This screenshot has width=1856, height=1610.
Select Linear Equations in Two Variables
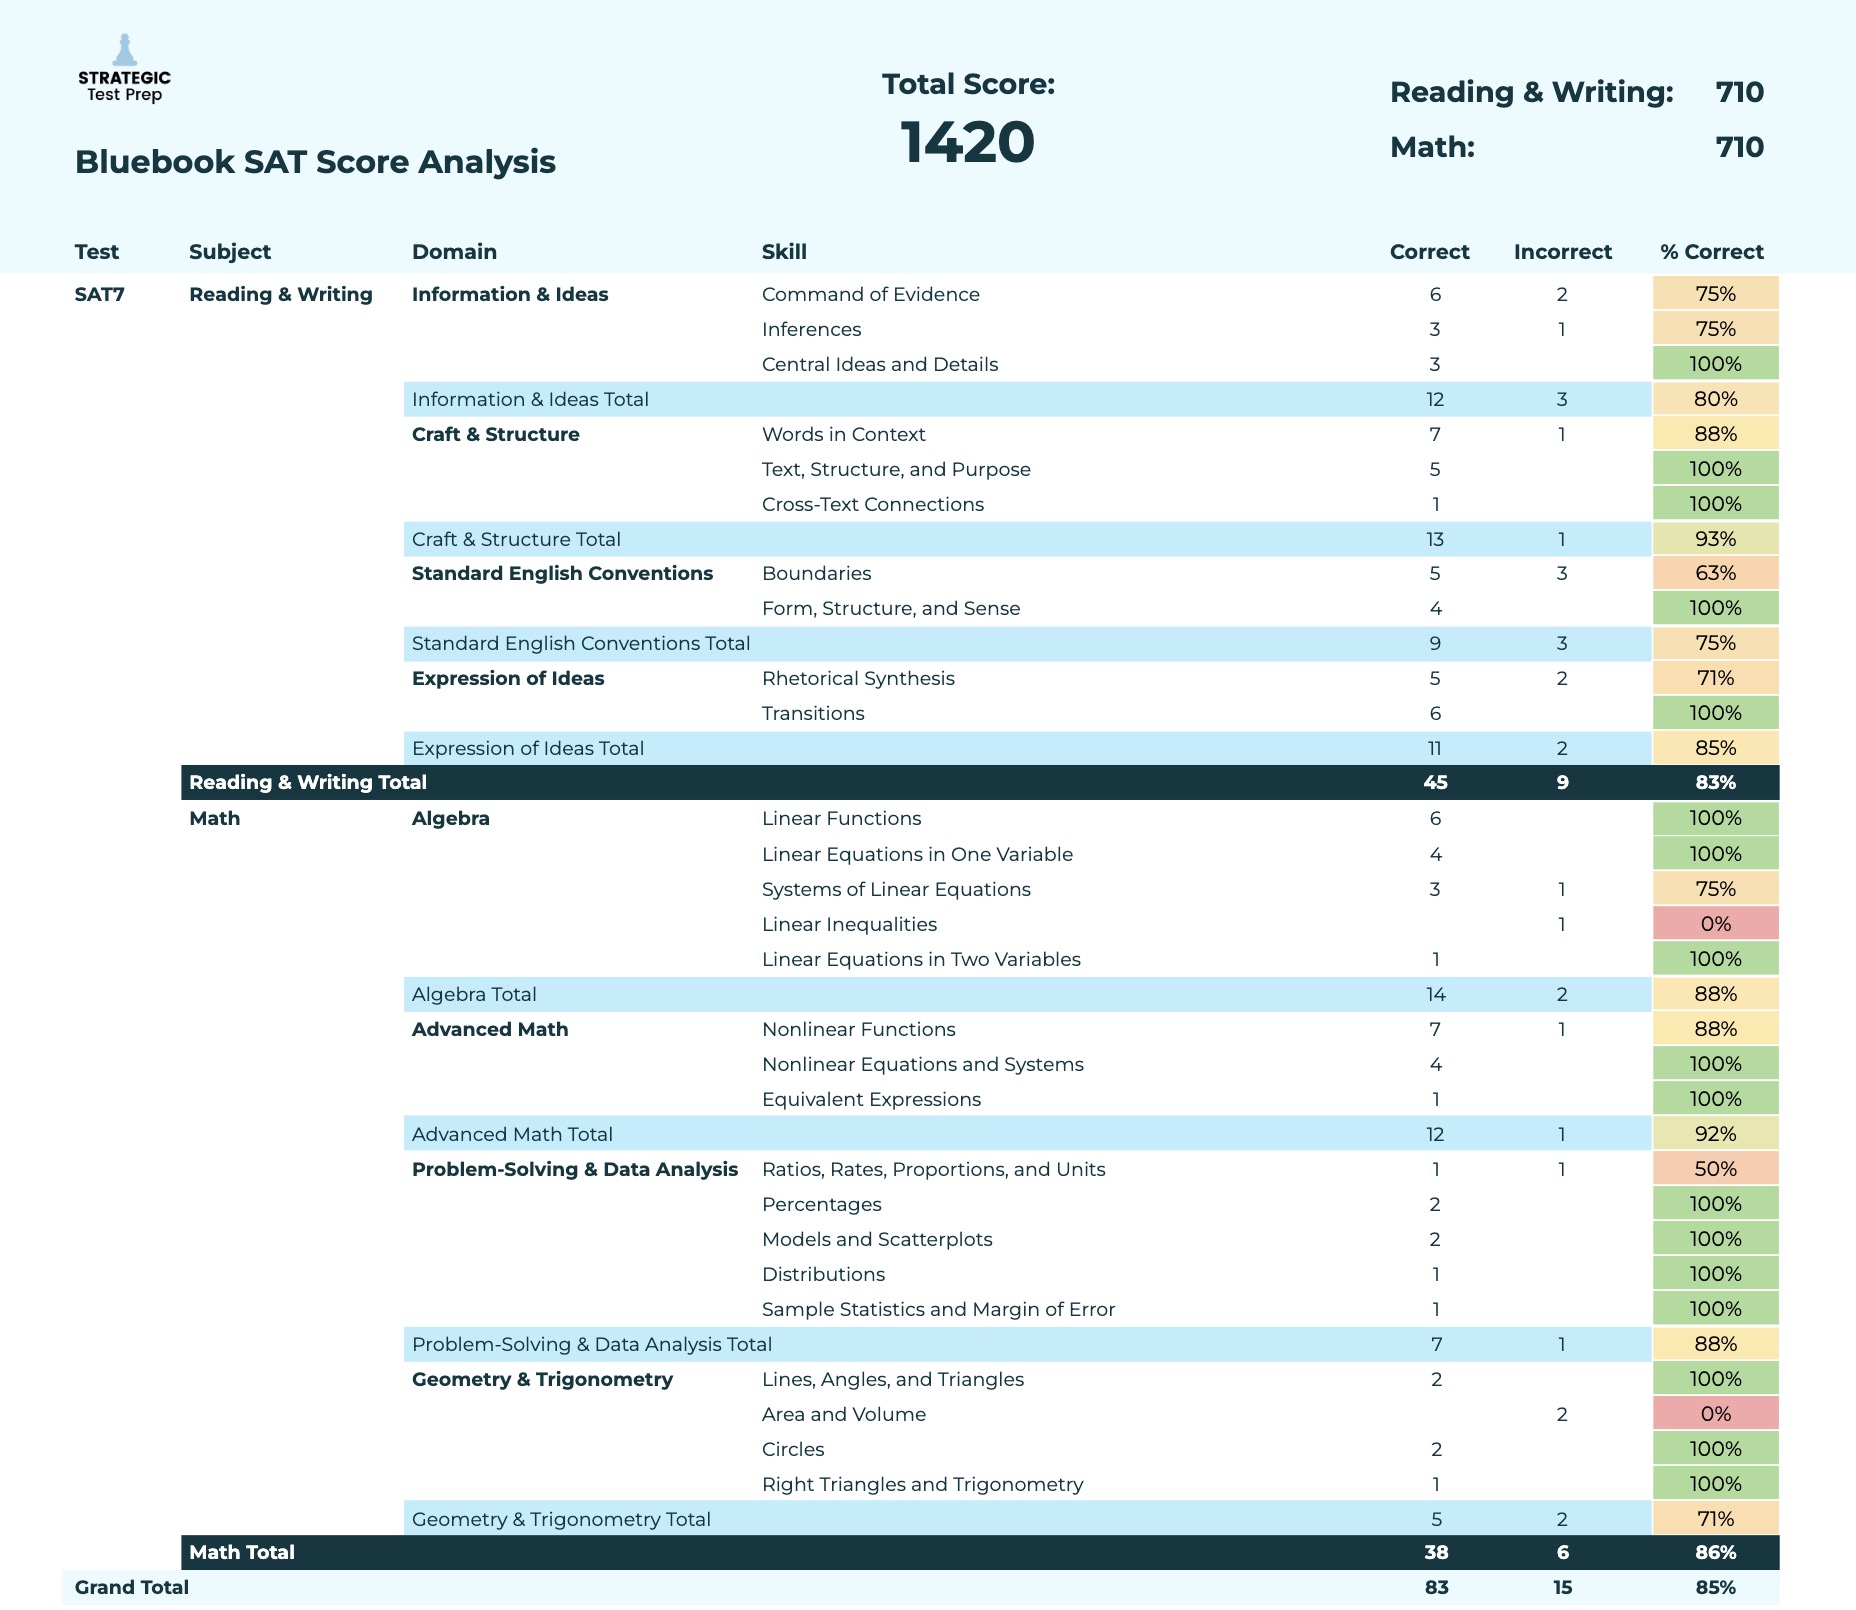point(921,959)
